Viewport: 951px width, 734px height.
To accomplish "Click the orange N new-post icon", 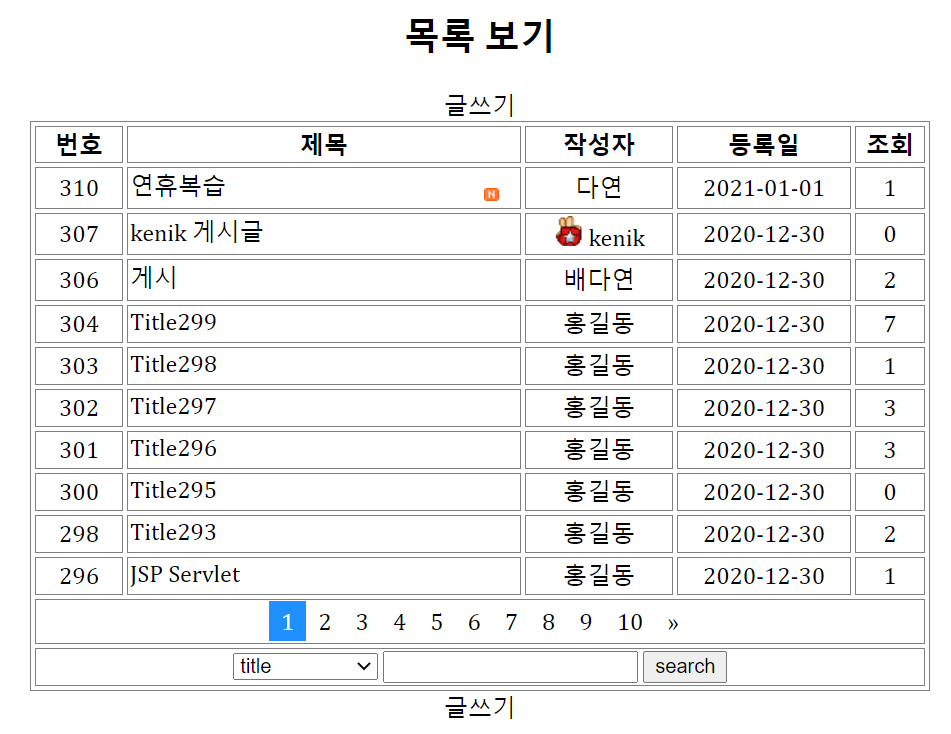I will tap(491, 194).
